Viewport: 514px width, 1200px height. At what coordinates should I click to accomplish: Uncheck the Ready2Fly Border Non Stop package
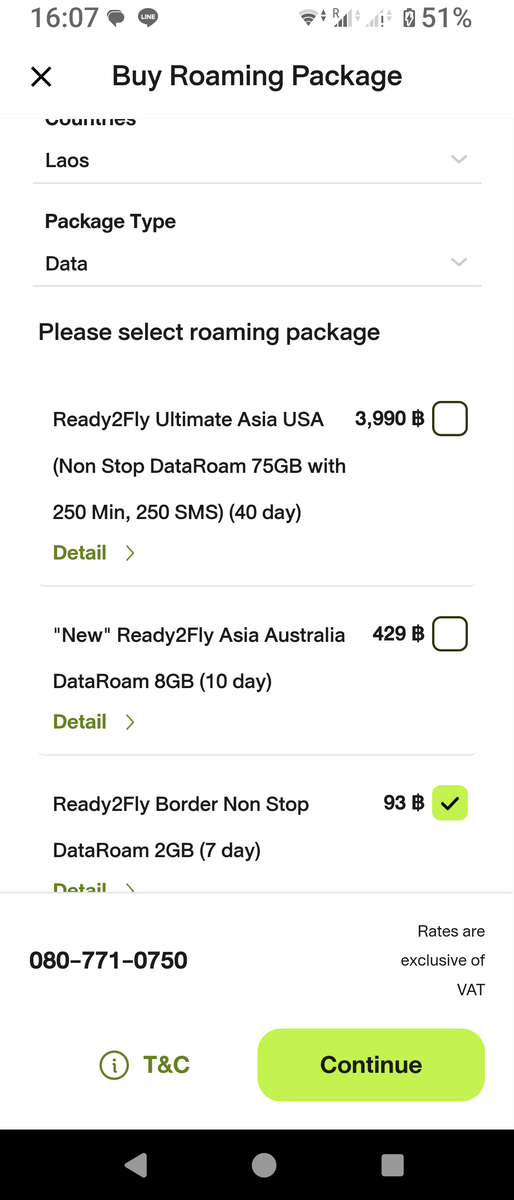[450, 803]
